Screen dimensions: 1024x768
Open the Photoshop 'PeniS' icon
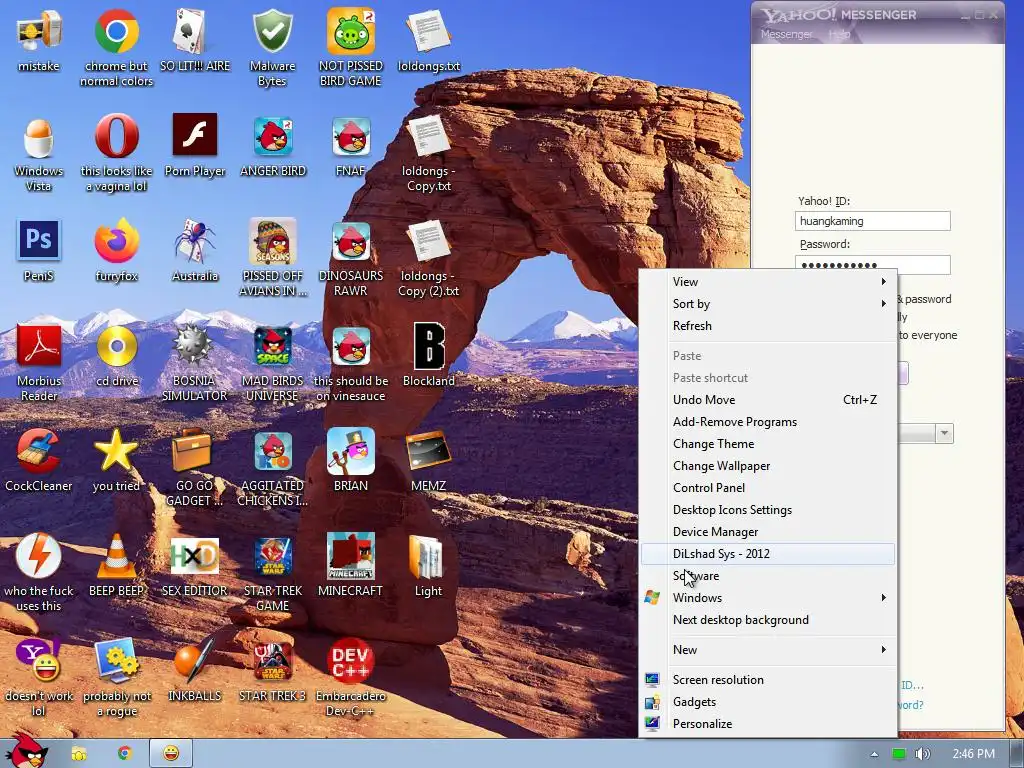[x=39, y=241]
